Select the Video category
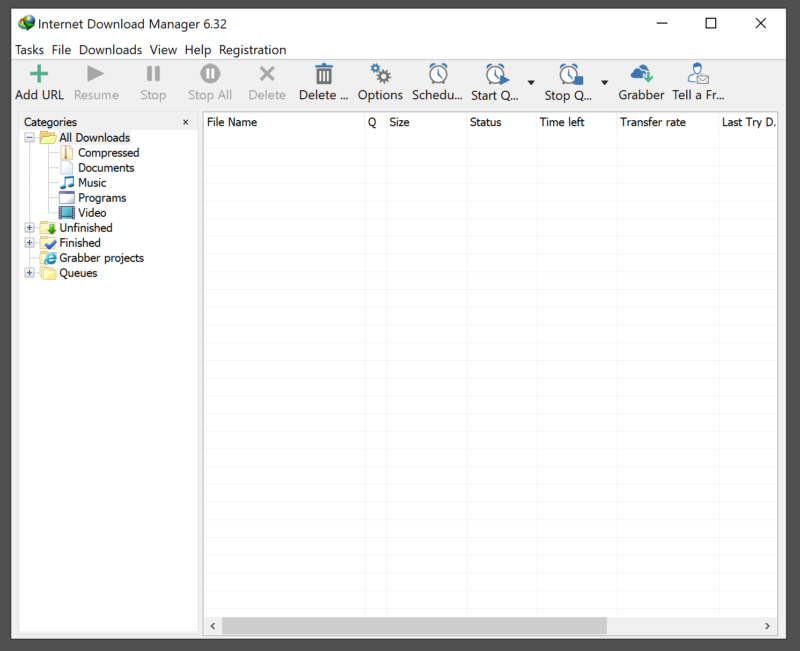800x651 pixels. (x=92, y=213)
